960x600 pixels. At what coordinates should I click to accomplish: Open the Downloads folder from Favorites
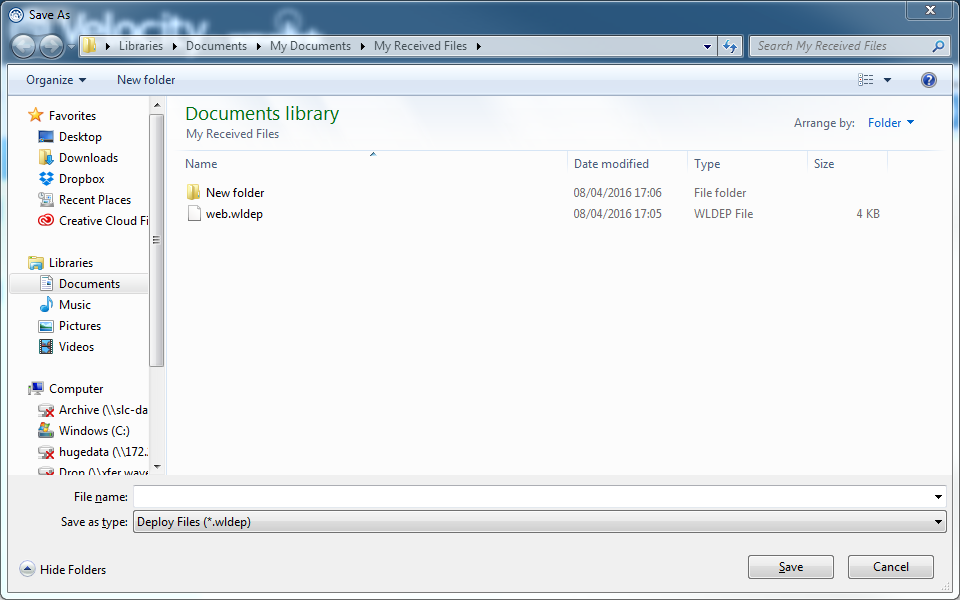click(89, 157)
